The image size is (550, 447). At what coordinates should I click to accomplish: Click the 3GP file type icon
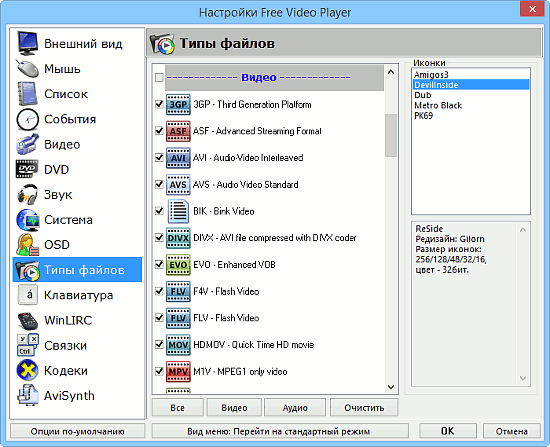[x=178, y=105]
